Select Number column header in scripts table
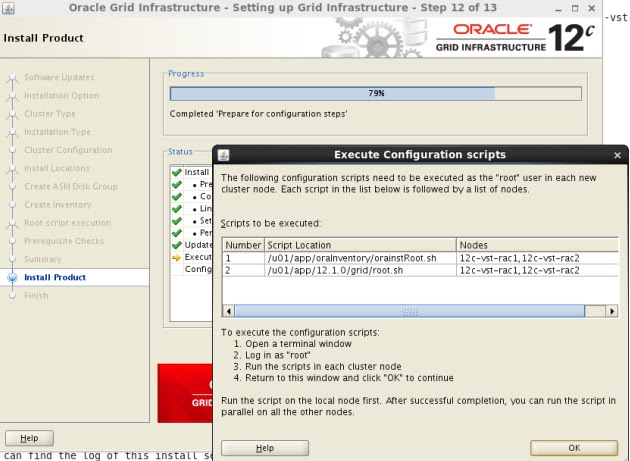630x461 pixels. pos(243,245)
